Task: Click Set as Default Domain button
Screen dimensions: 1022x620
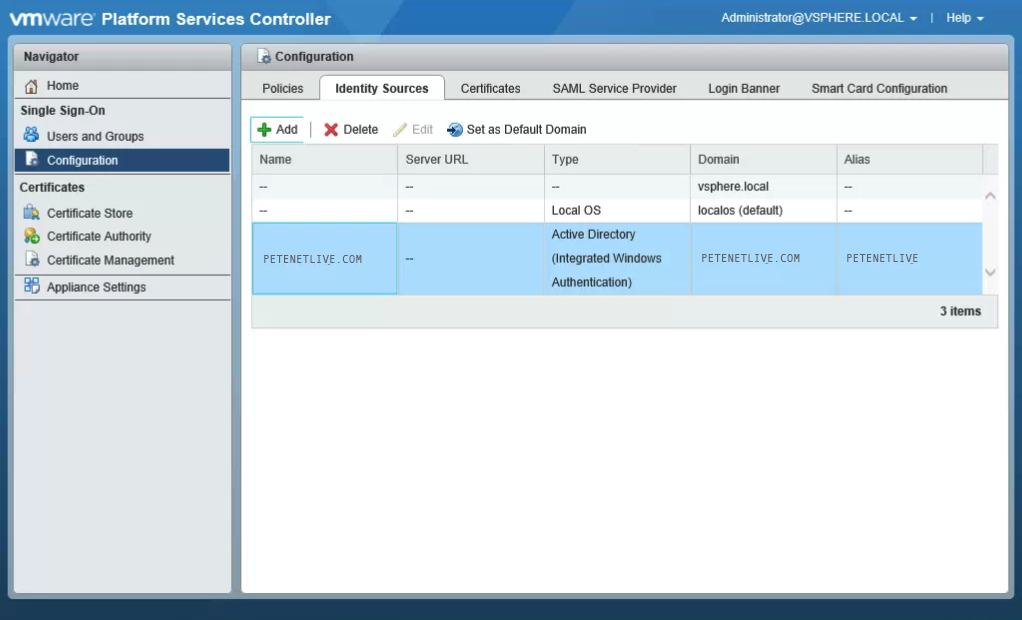Action: pyautogui.click(x=517, y=130)
